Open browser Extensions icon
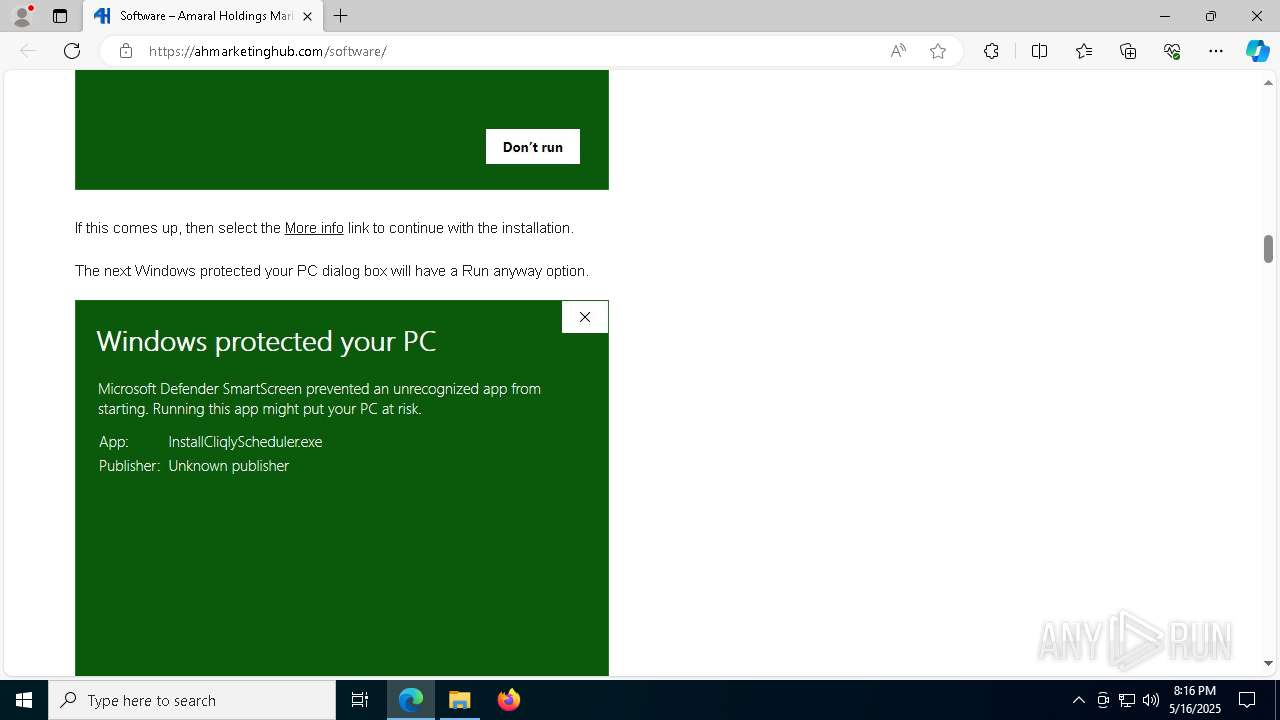The image size is (1280, 720). (x=991, y=51)
